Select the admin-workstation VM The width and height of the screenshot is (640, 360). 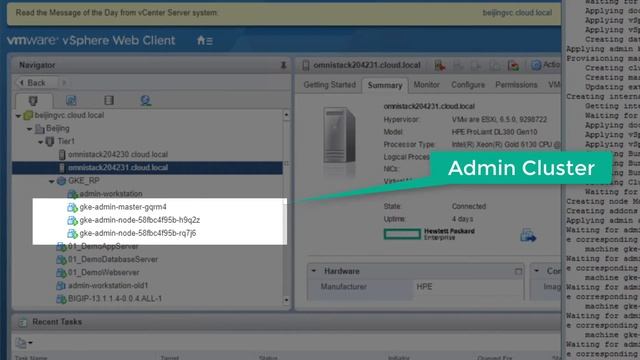(111, 194)
